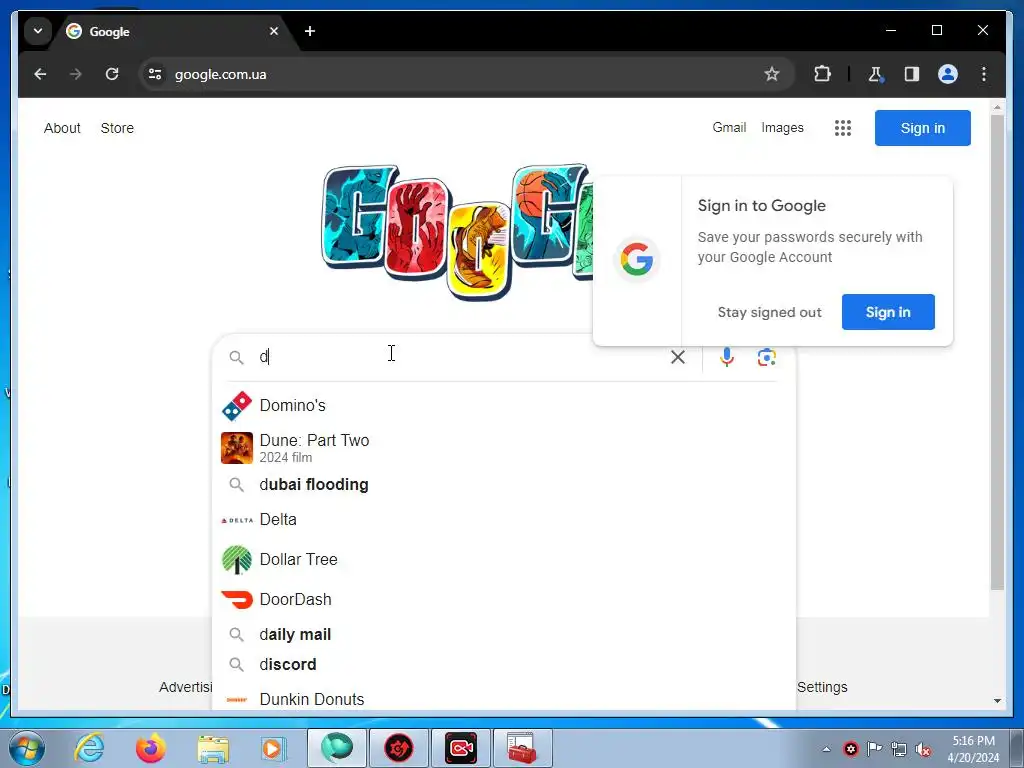Launch Firefox from the taskbar
Viewport: 1024px width, 768px height.
click(x=150, y=748)
